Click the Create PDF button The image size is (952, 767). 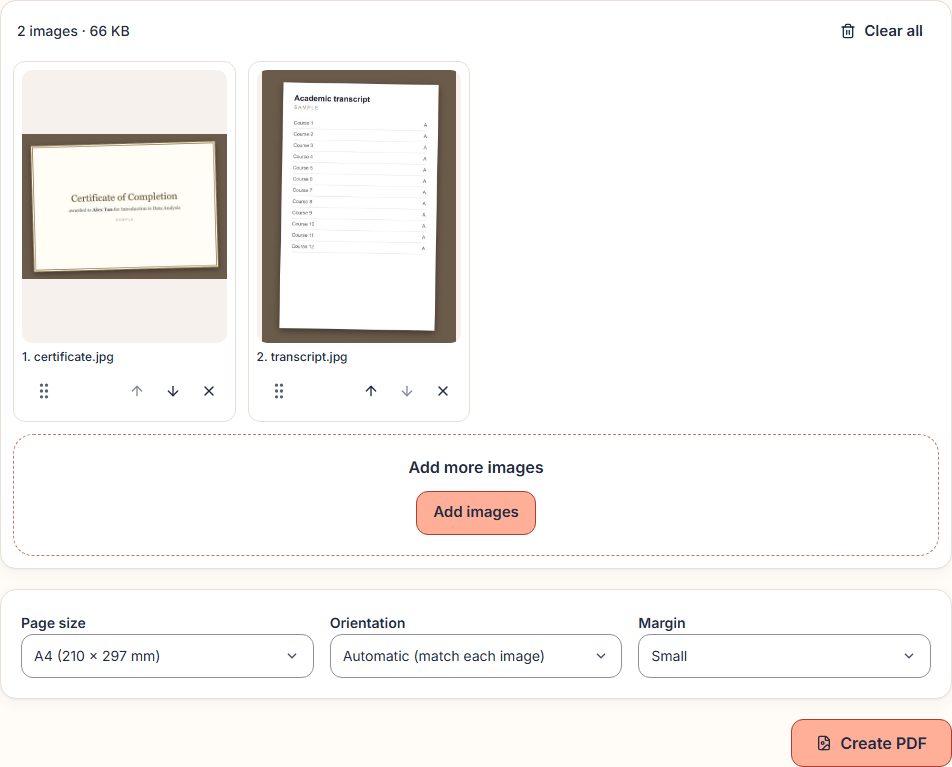point(871,743)
